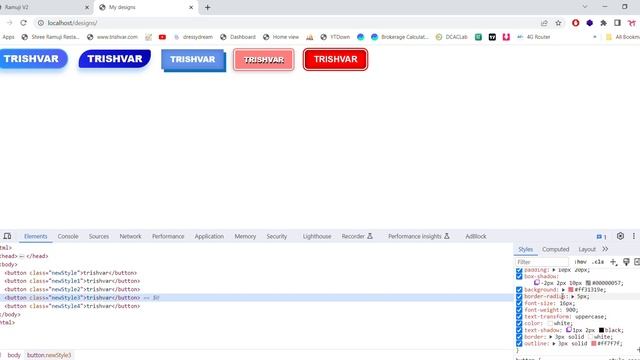Show more Styles pane tabs chevron

click(605, 249)
